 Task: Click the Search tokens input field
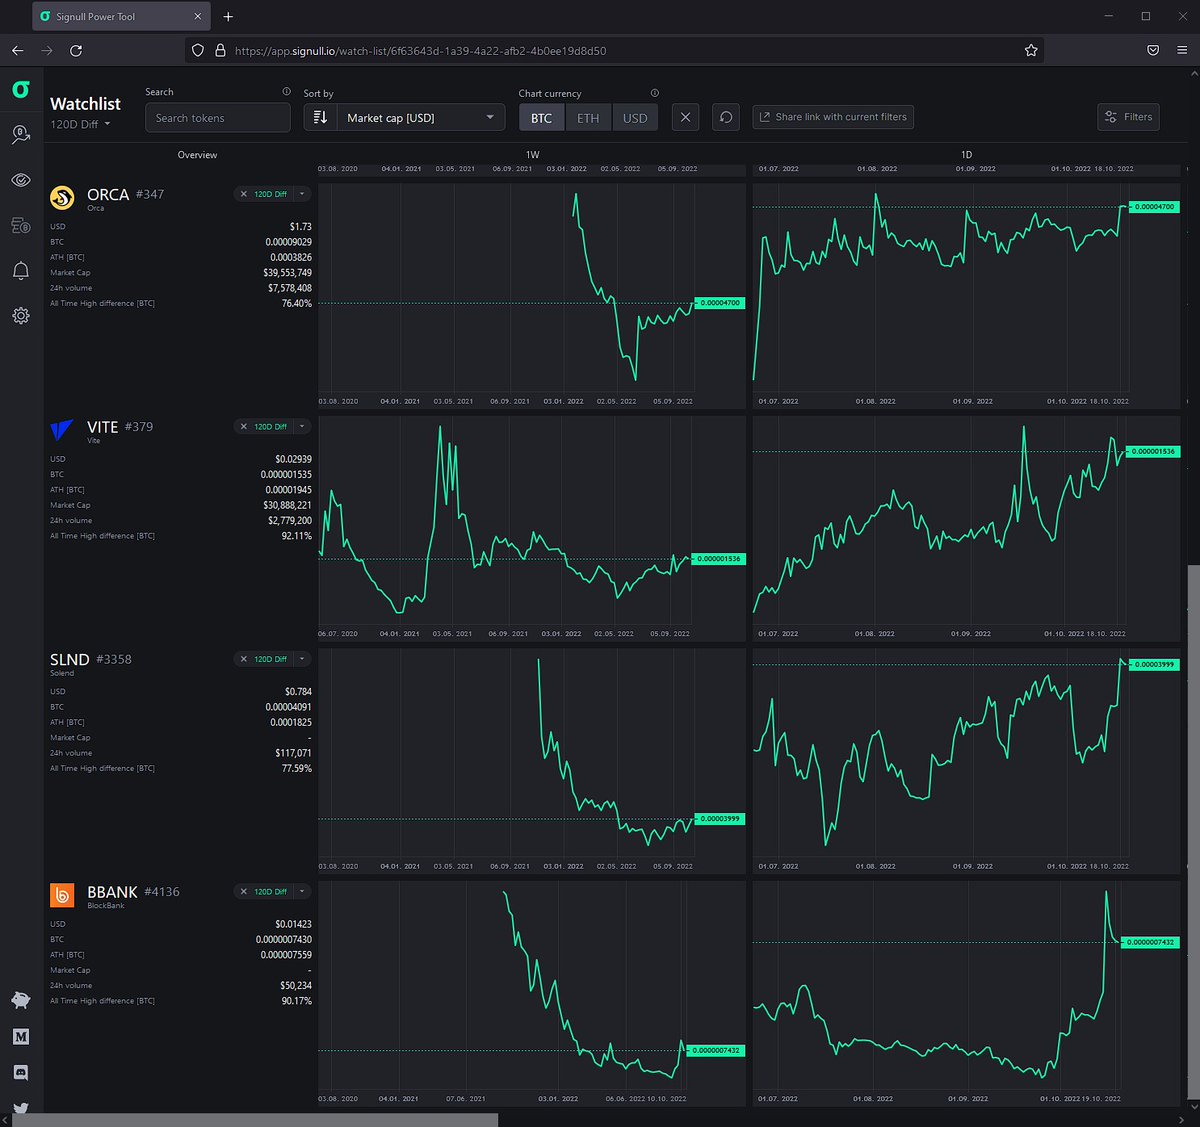(x=217, y=118)
